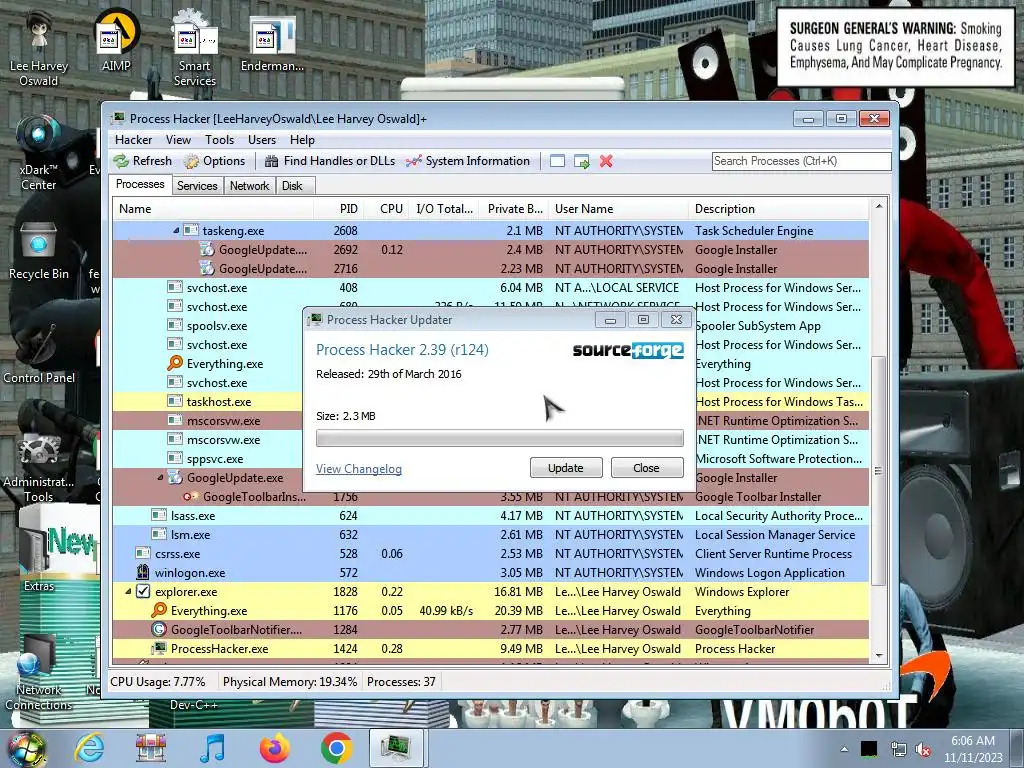Open AIMP desktop shortcut

pos(116,40)
